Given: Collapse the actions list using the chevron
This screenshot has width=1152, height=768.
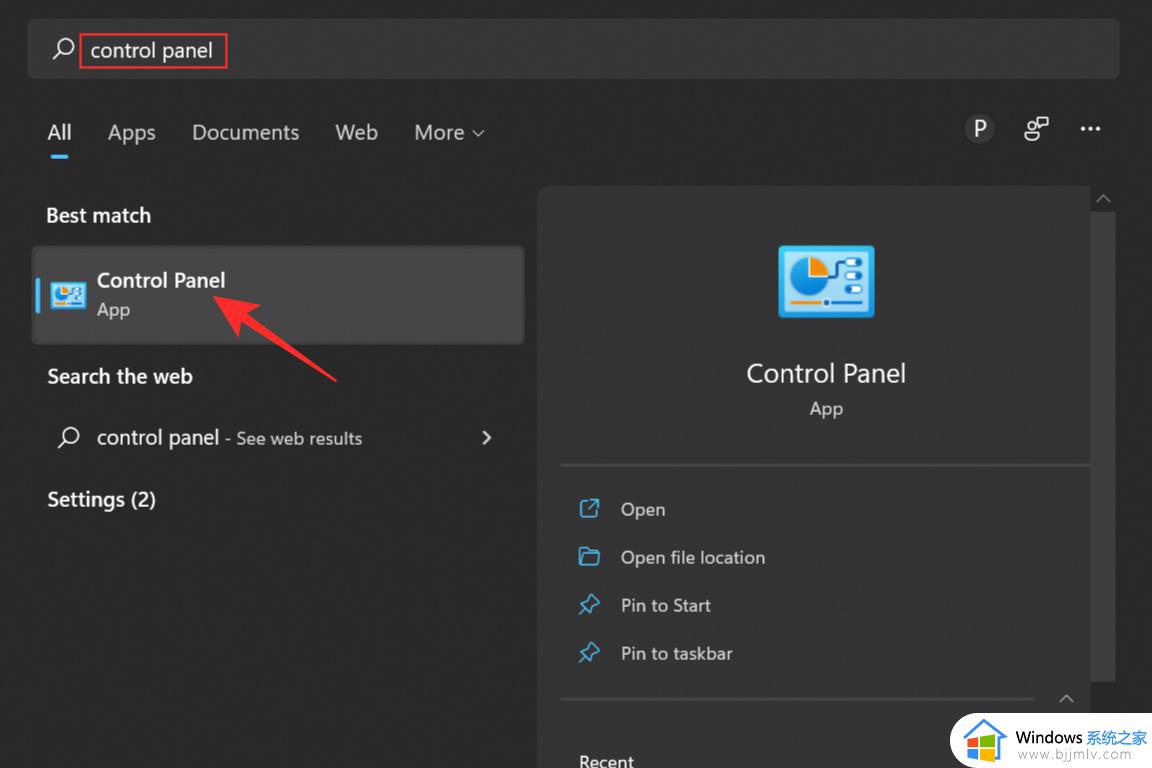Looking at the screenshot, I should click(1066, 698).
